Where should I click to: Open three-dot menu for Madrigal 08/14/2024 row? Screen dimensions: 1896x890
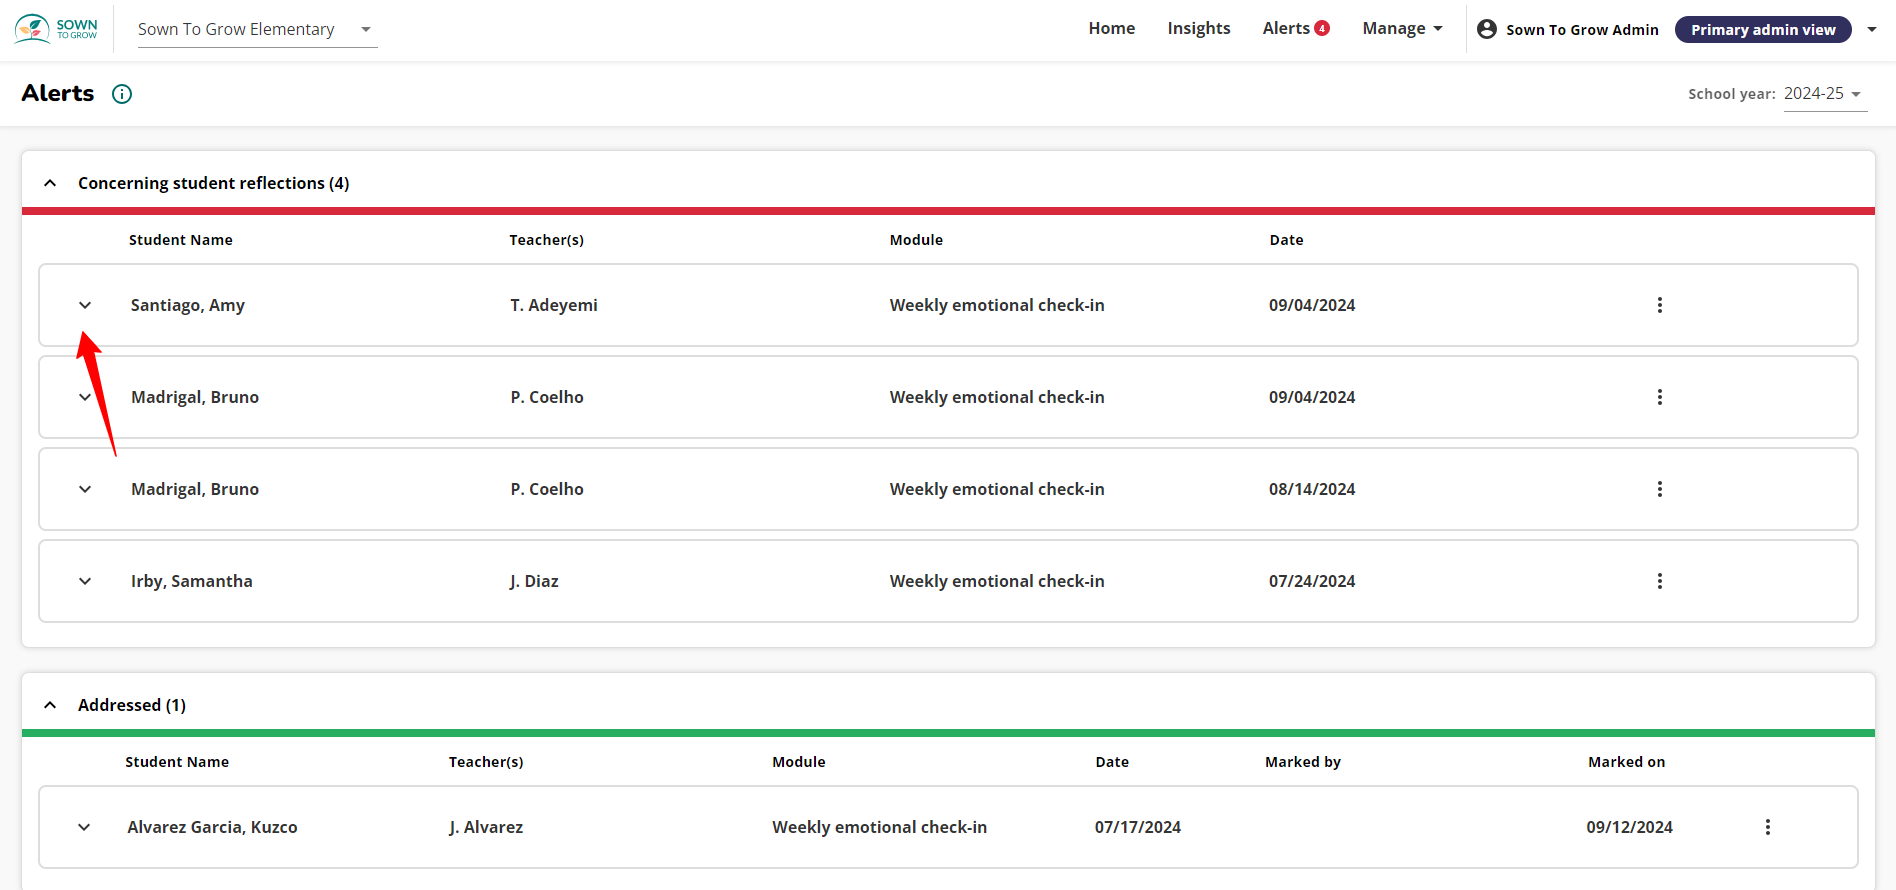coord(1660,489)
